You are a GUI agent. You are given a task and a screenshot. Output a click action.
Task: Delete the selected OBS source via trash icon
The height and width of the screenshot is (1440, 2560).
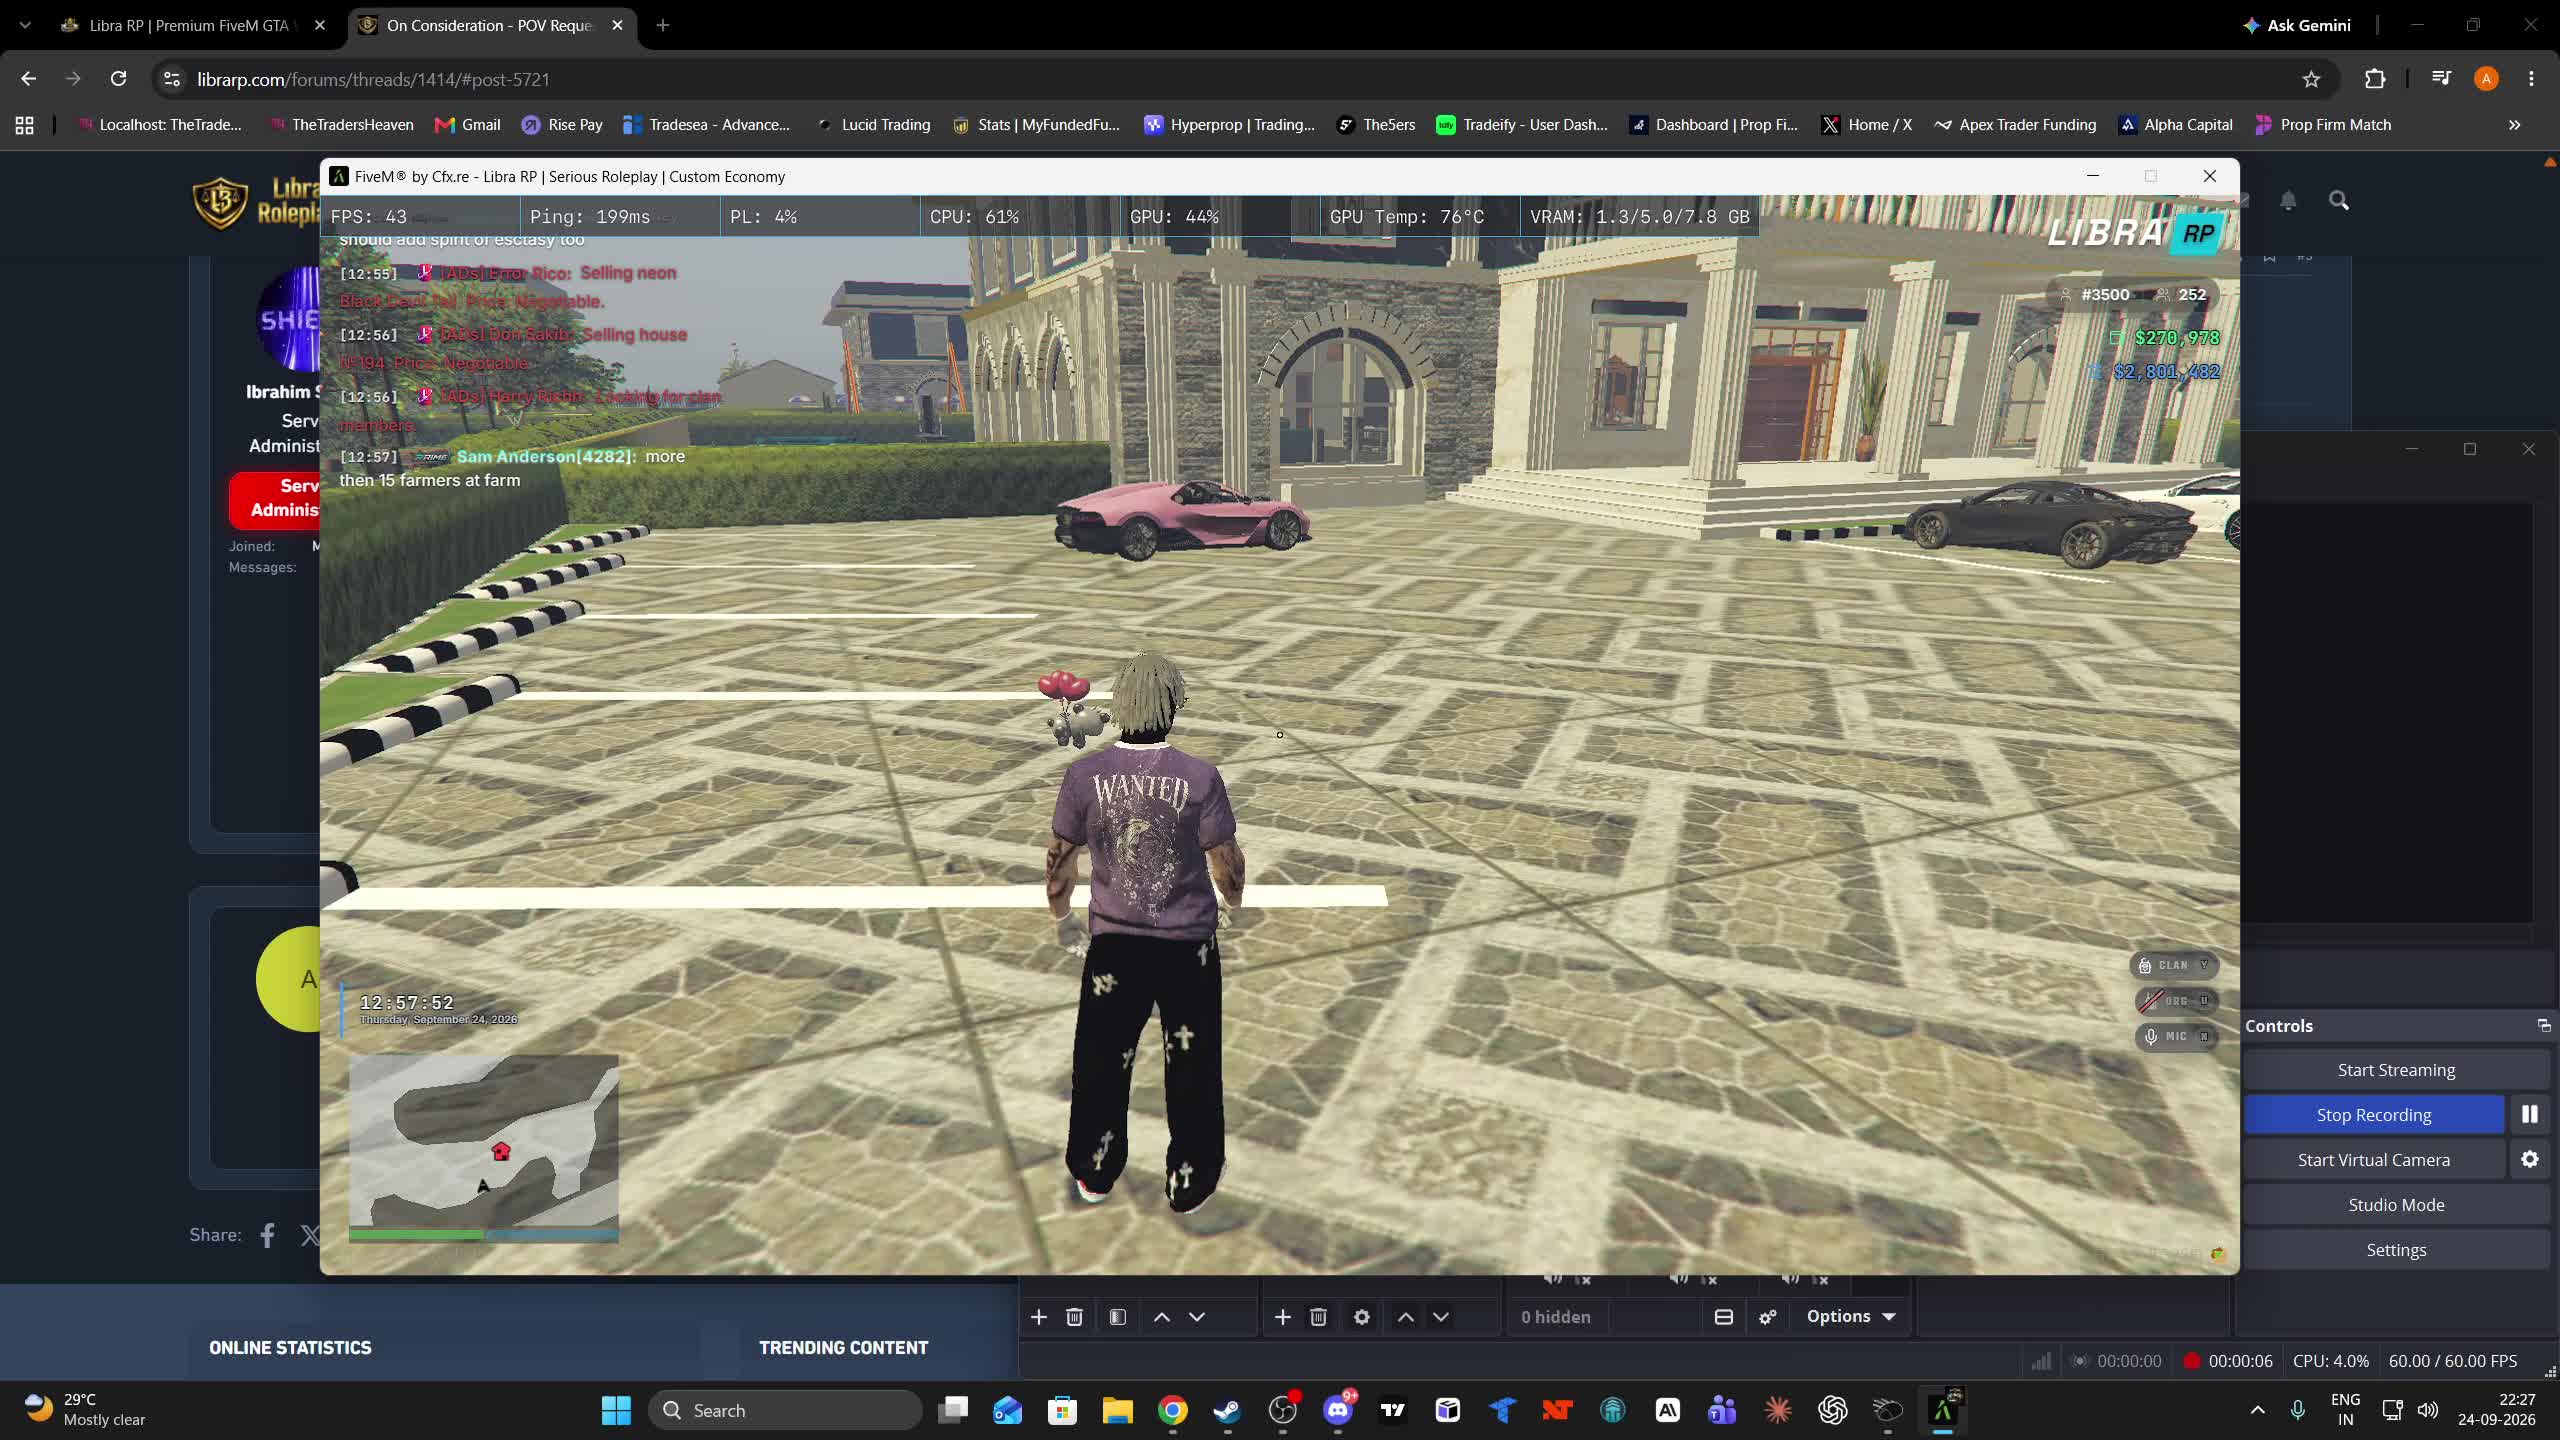click(x=1318, y=1317)
